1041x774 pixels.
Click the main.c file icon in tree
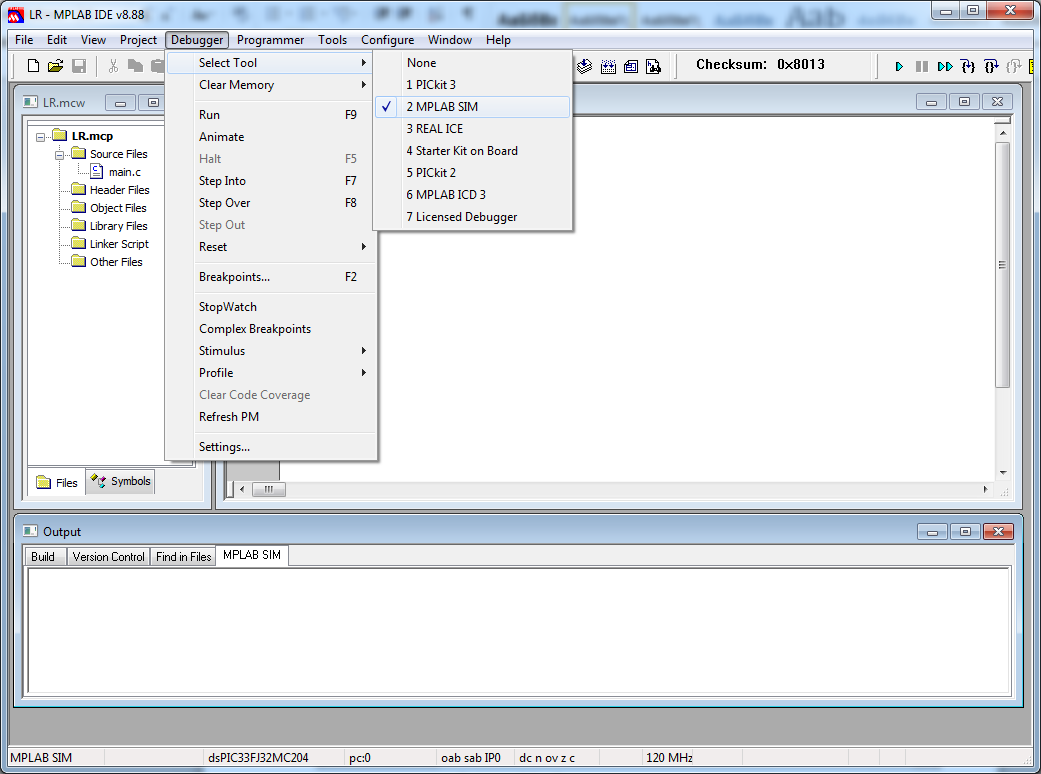[97, 171]
